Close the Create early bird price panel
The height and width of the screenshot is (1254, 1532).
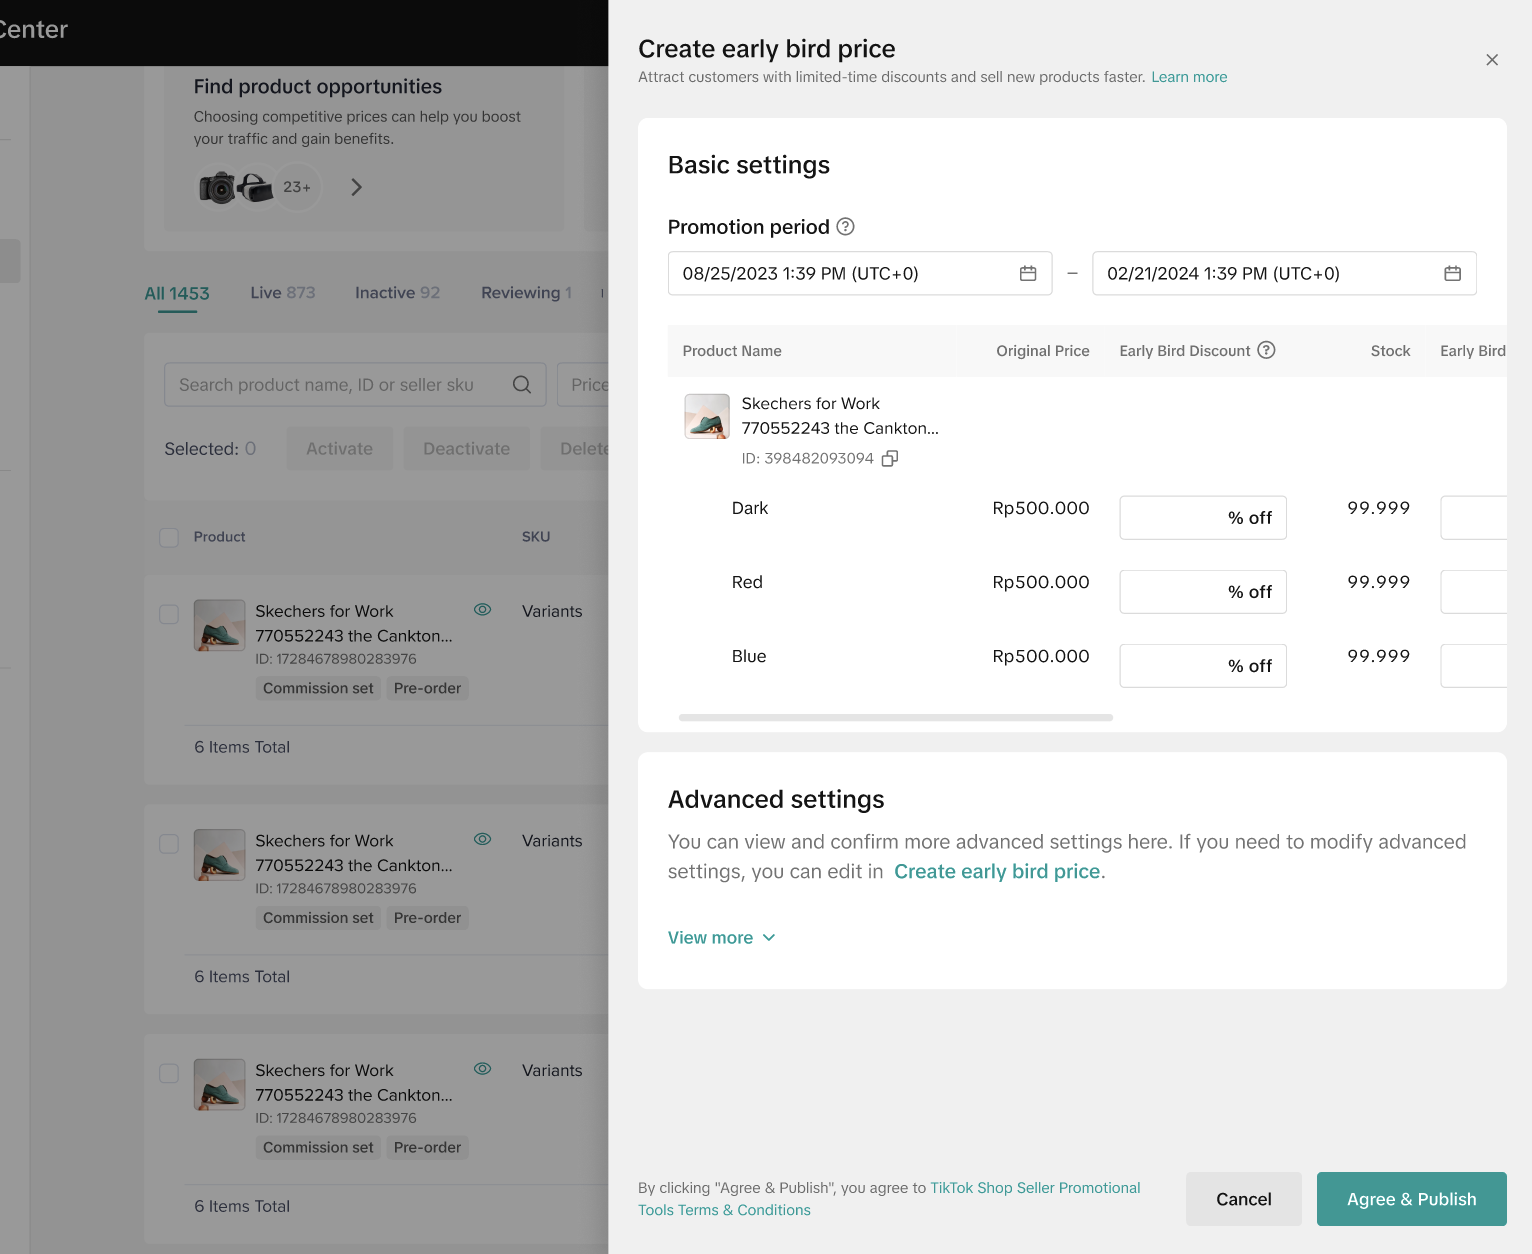point(1491,60)
